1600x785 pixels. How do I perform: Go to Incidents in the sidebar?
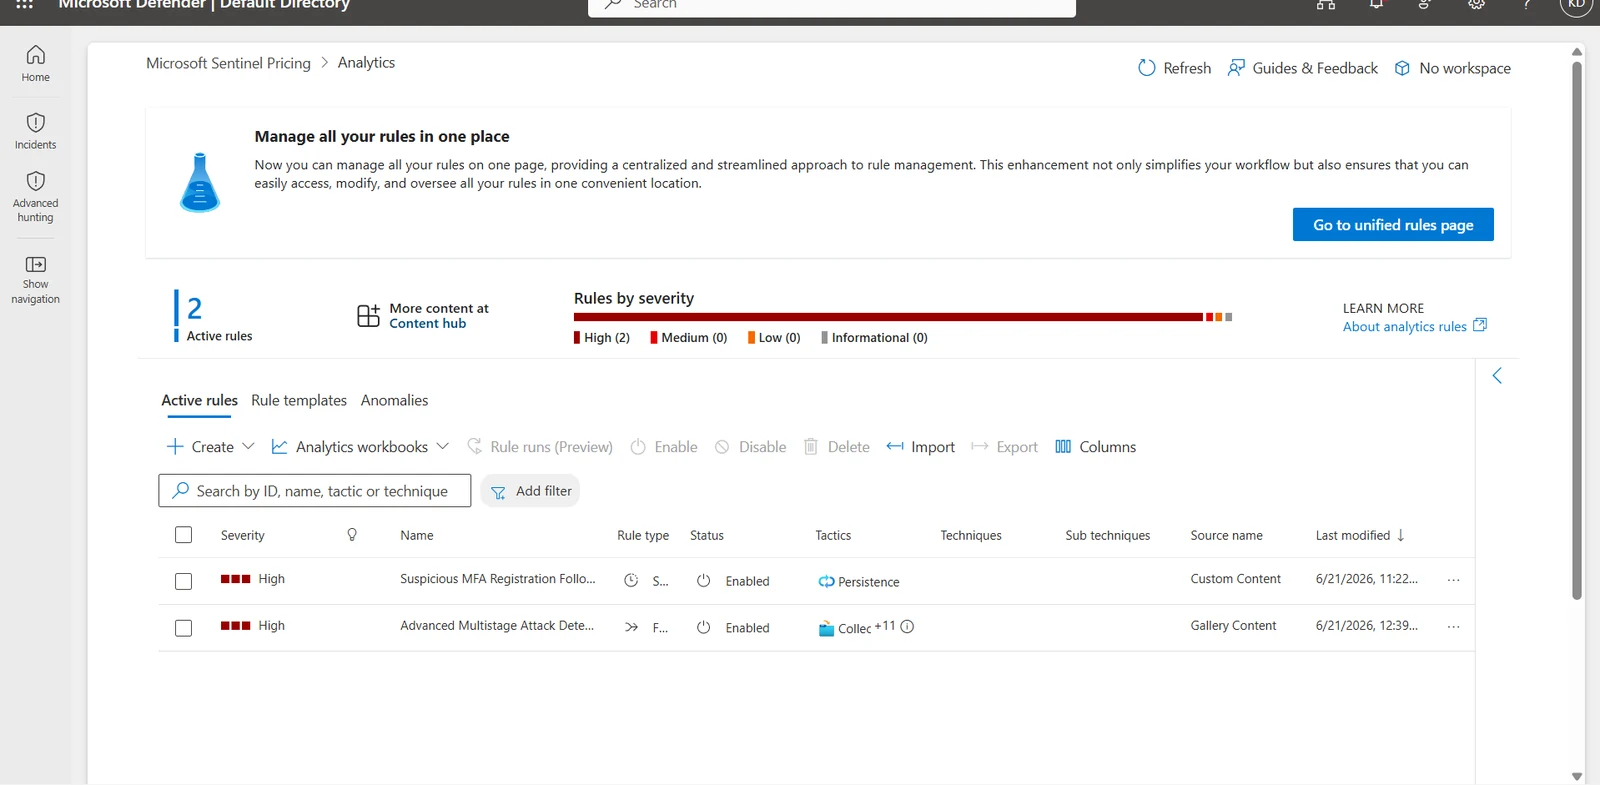coord(35,131)
